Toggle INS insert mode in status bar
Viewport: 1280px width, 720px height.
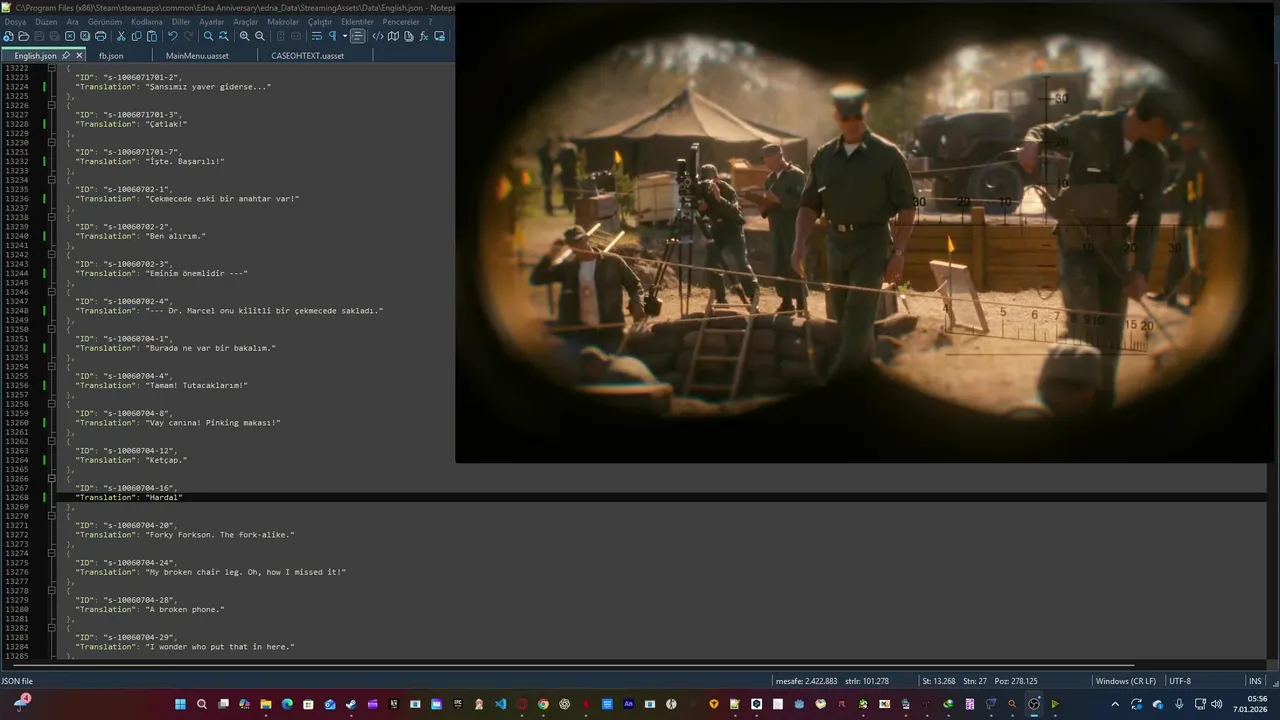pyautogui.click(x=1255, y=681)
